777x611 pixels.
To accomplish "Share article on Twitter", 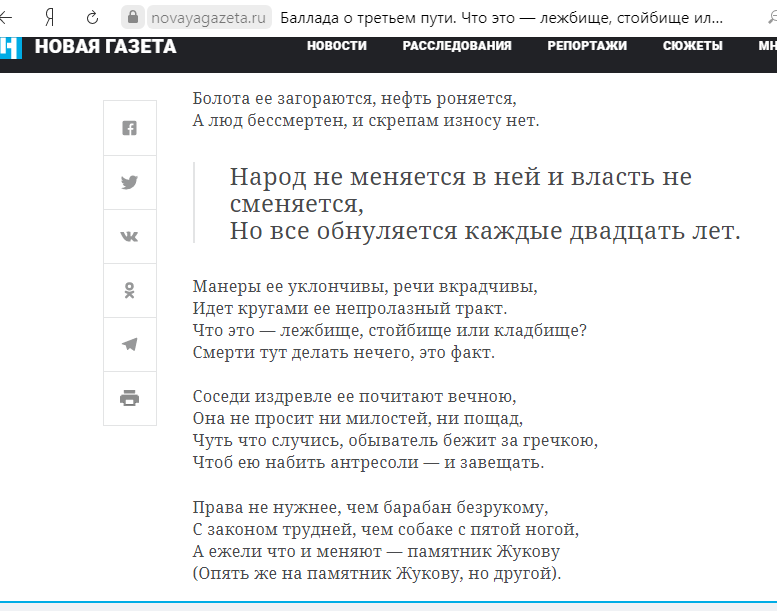I will click(x=130, y=182).
